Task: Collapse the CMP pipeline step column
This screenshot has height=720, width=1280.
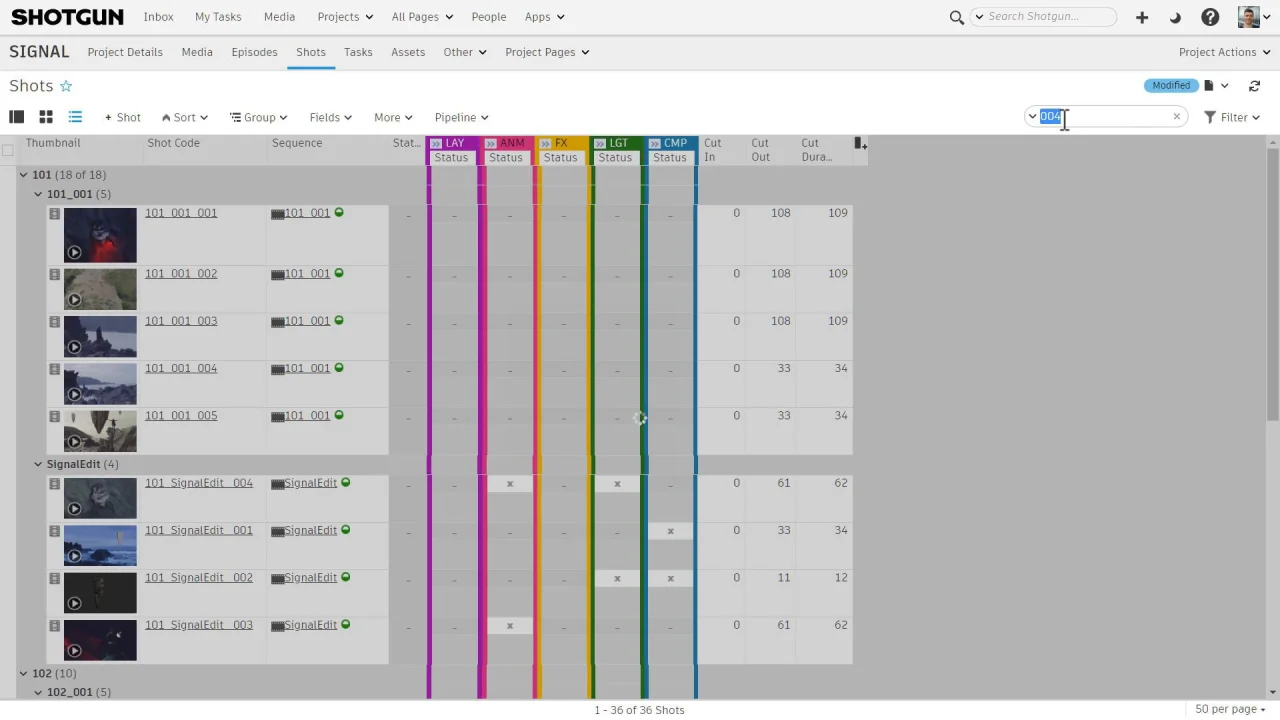Action: coord(655,144)
